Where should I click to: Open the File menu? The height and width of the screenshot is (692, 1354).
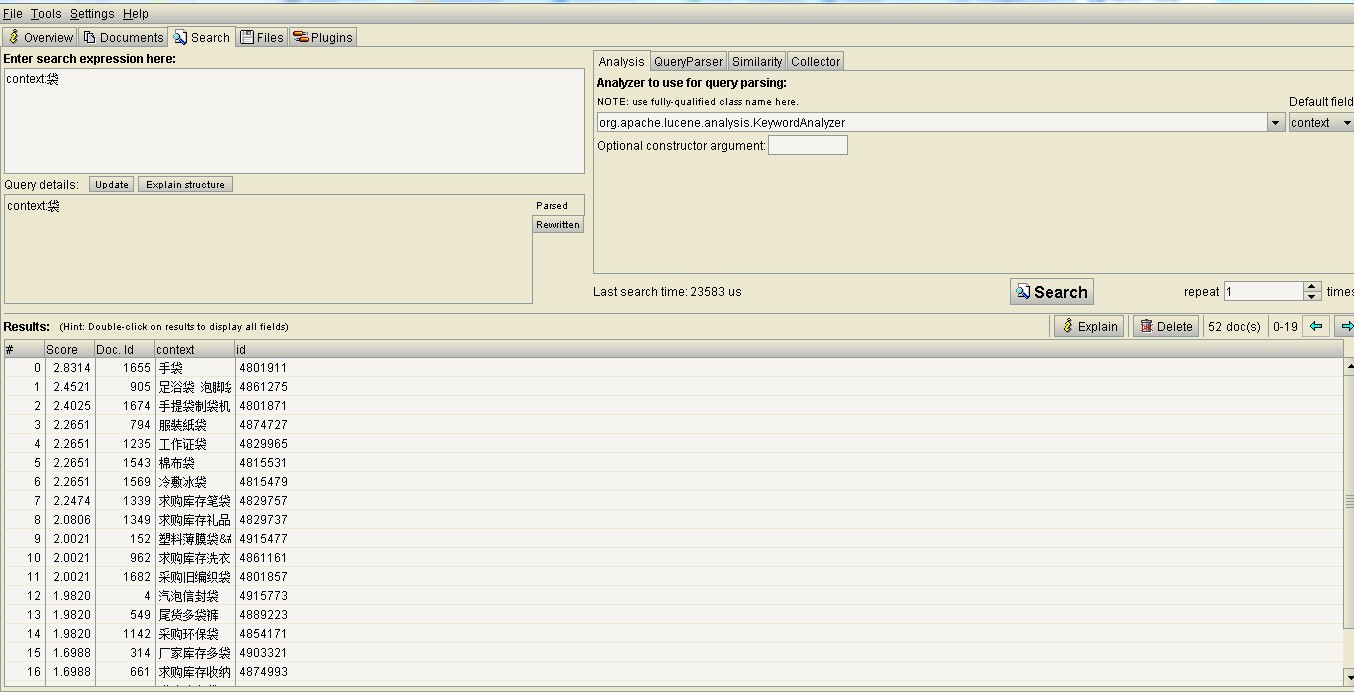[13, 13]
